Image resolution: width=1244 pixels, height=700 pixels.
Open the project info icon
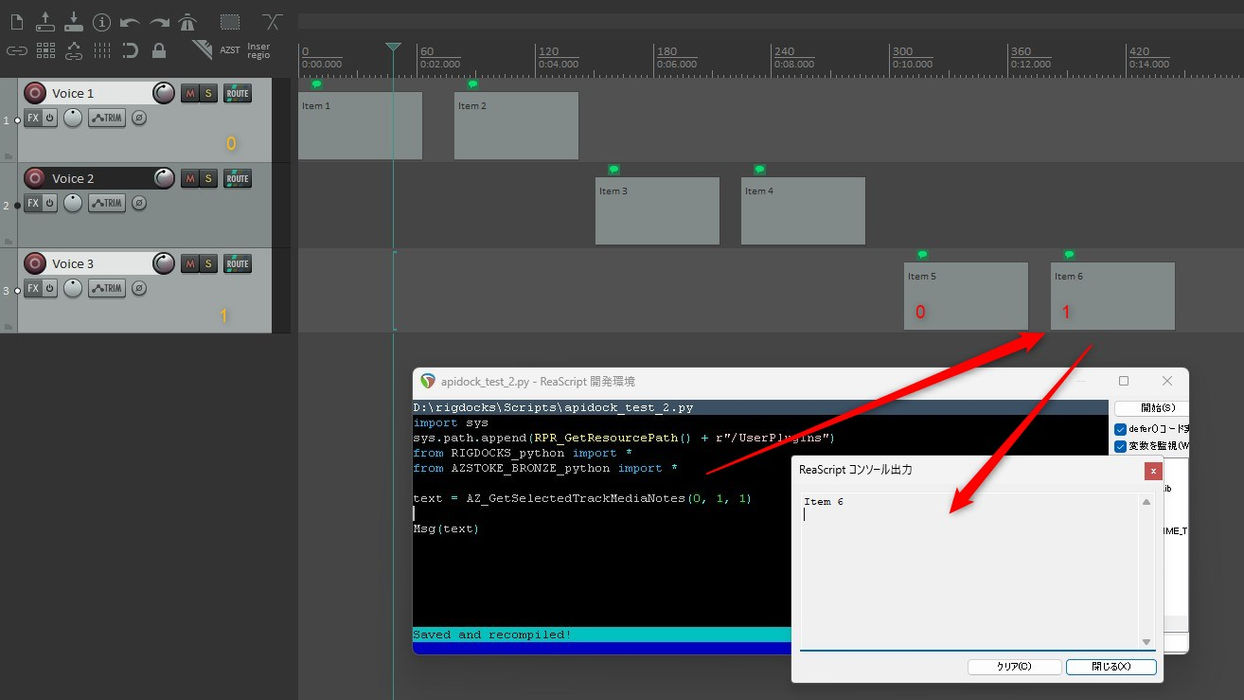(102, 21)
